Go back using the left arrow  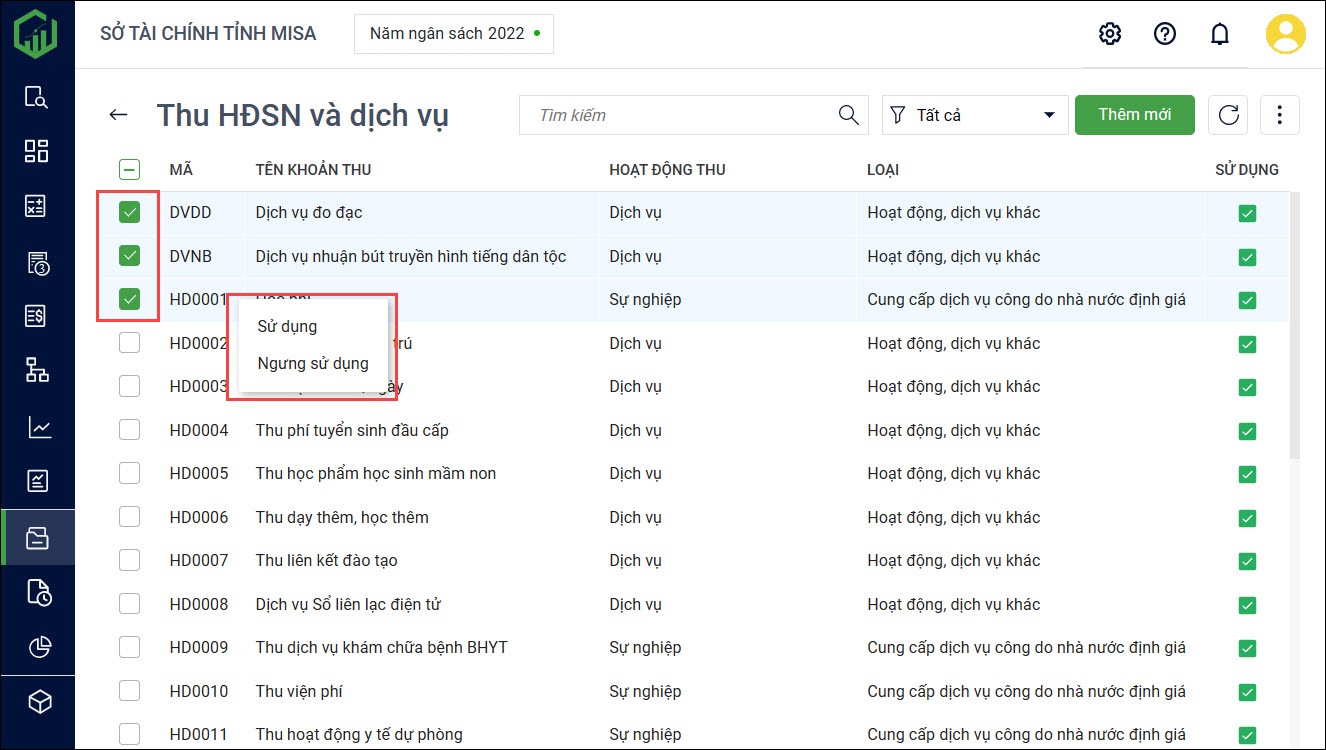click(119, 115)
